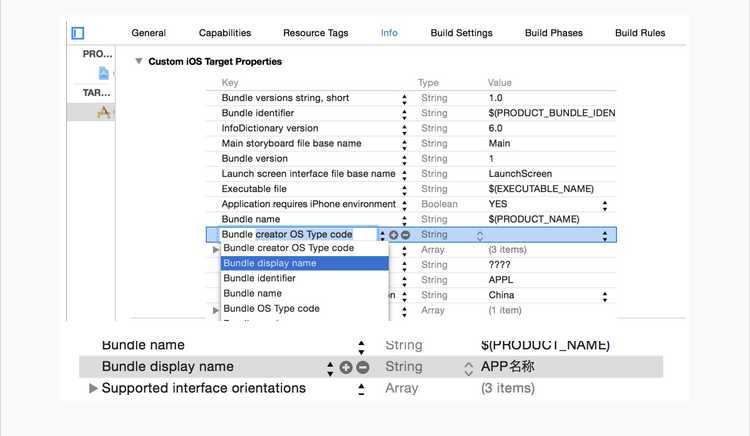This screenshot has height=436, width=750.
Task: Click plus icon beside Bundle display name
Action: (x=346, y=367)
